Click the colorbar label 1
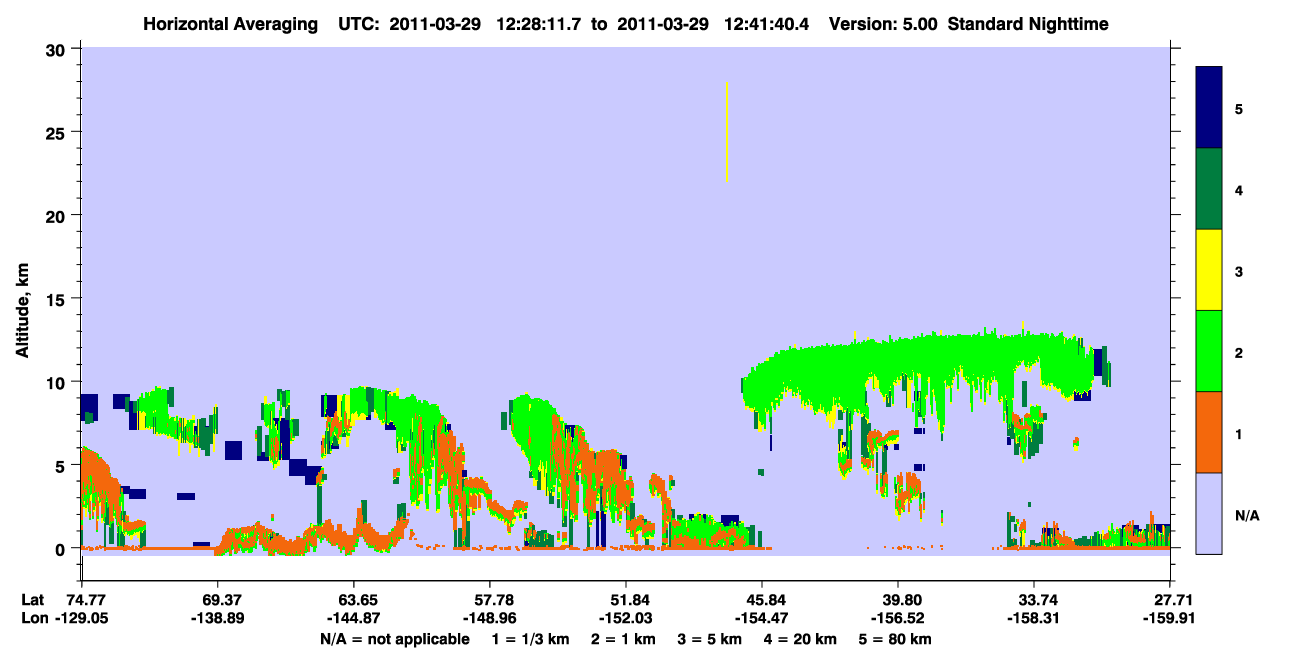 (x=1239, y=433)
